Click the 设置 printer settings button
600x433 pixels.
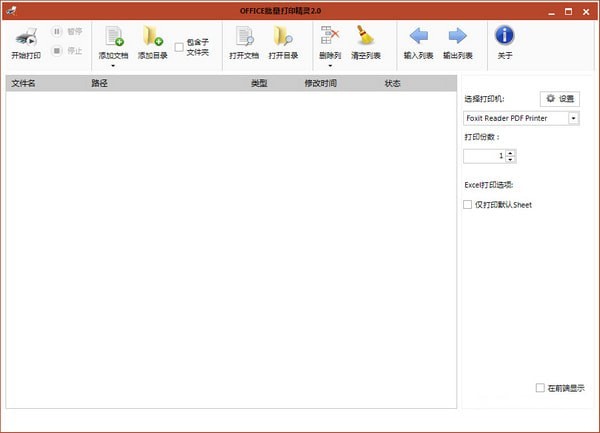(559, 99)
